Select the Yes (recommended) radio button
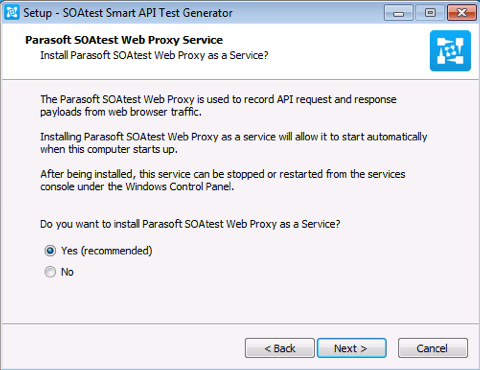 tap(50, 251)
